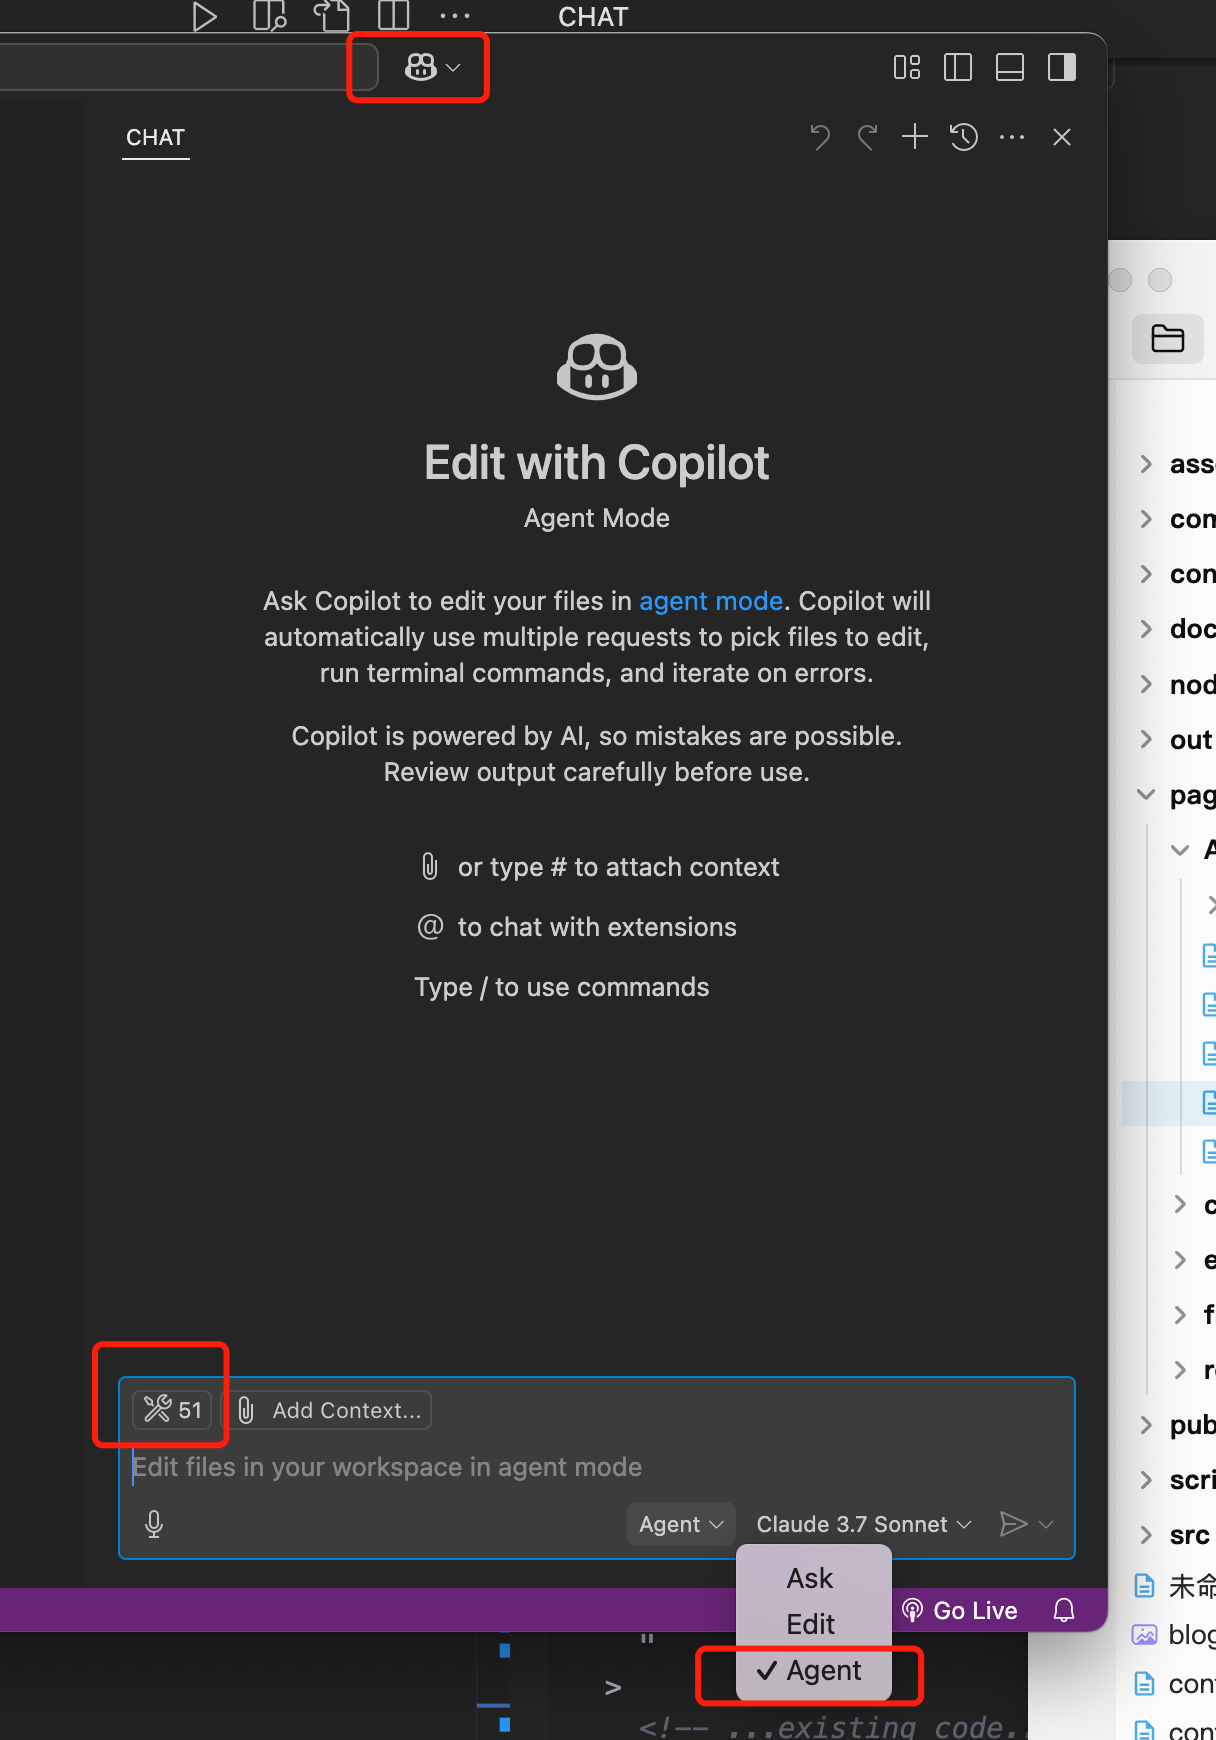Select Ask mode from menu
Viewport: 1216px width, 1740px height.
(x=810, y=1578)
